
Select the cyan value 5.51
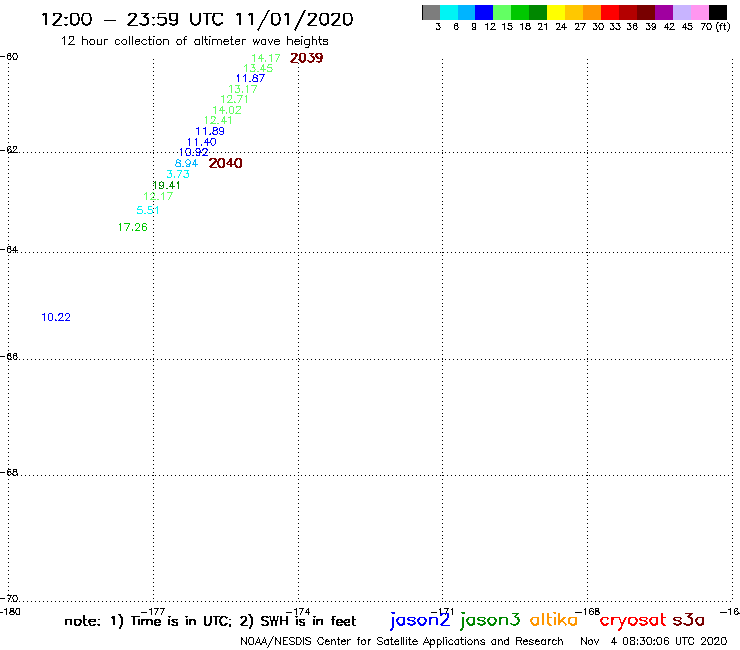pos(148,211)
